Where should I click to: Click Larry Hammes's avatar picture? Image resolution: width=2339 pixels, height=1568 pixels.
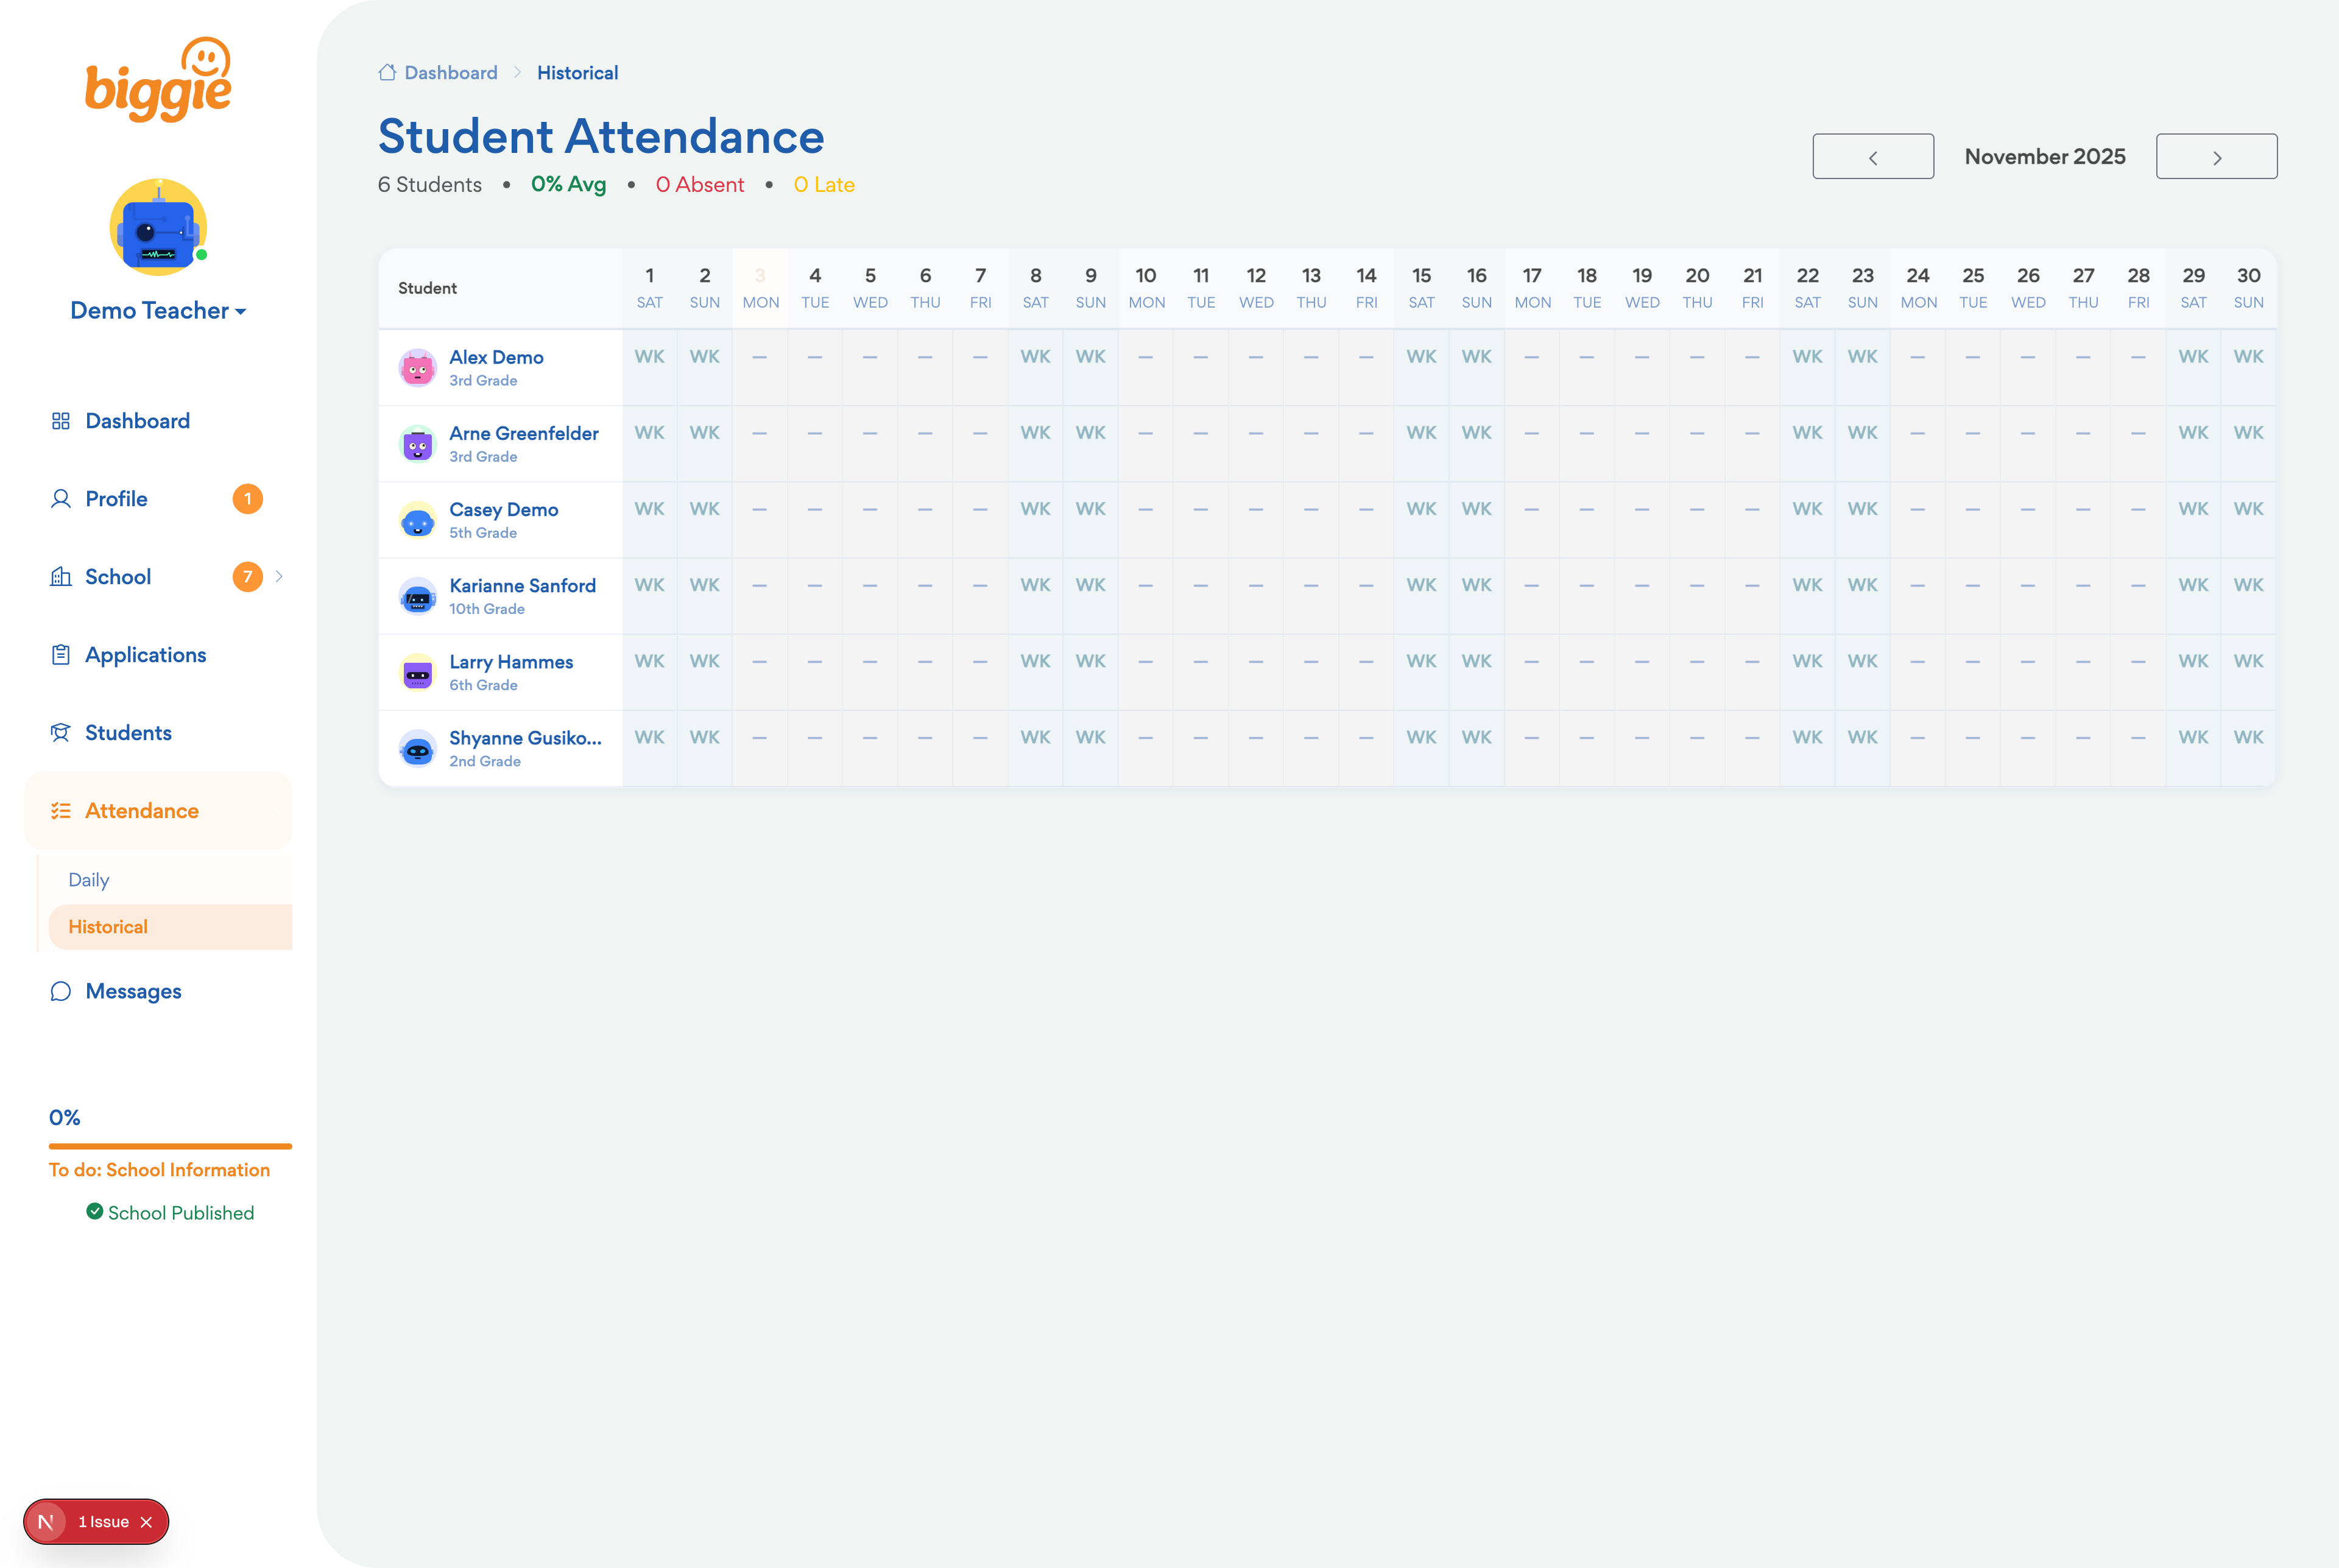click(418, 671)
